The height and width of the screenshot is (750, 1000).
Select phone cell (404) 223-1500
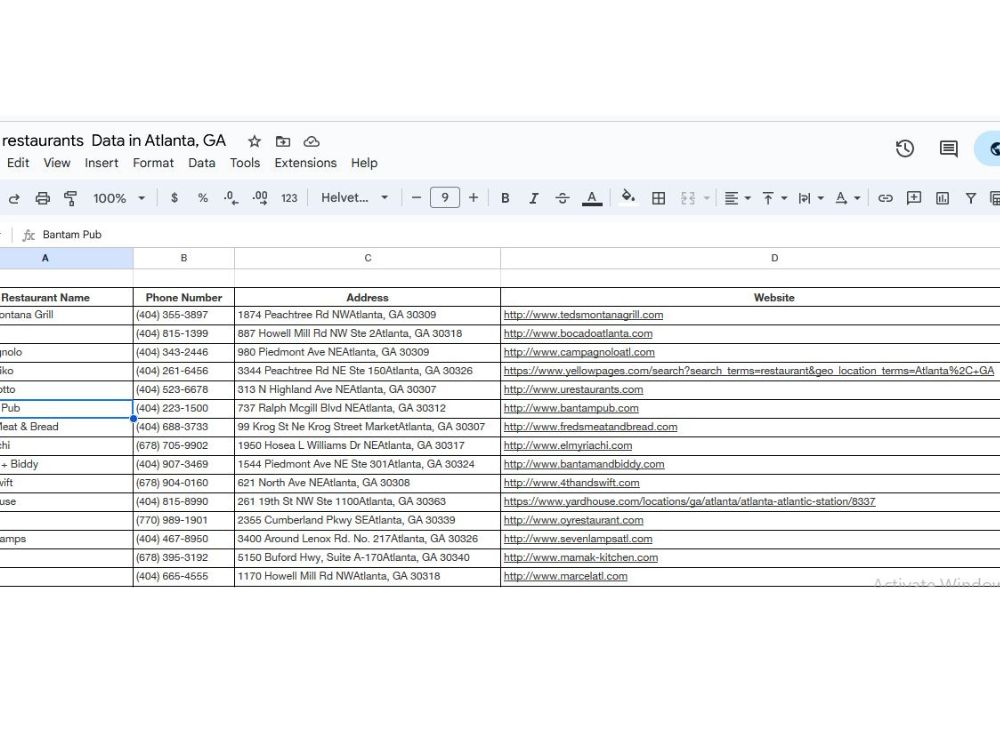pyautogui.click(x=184, y=408)
